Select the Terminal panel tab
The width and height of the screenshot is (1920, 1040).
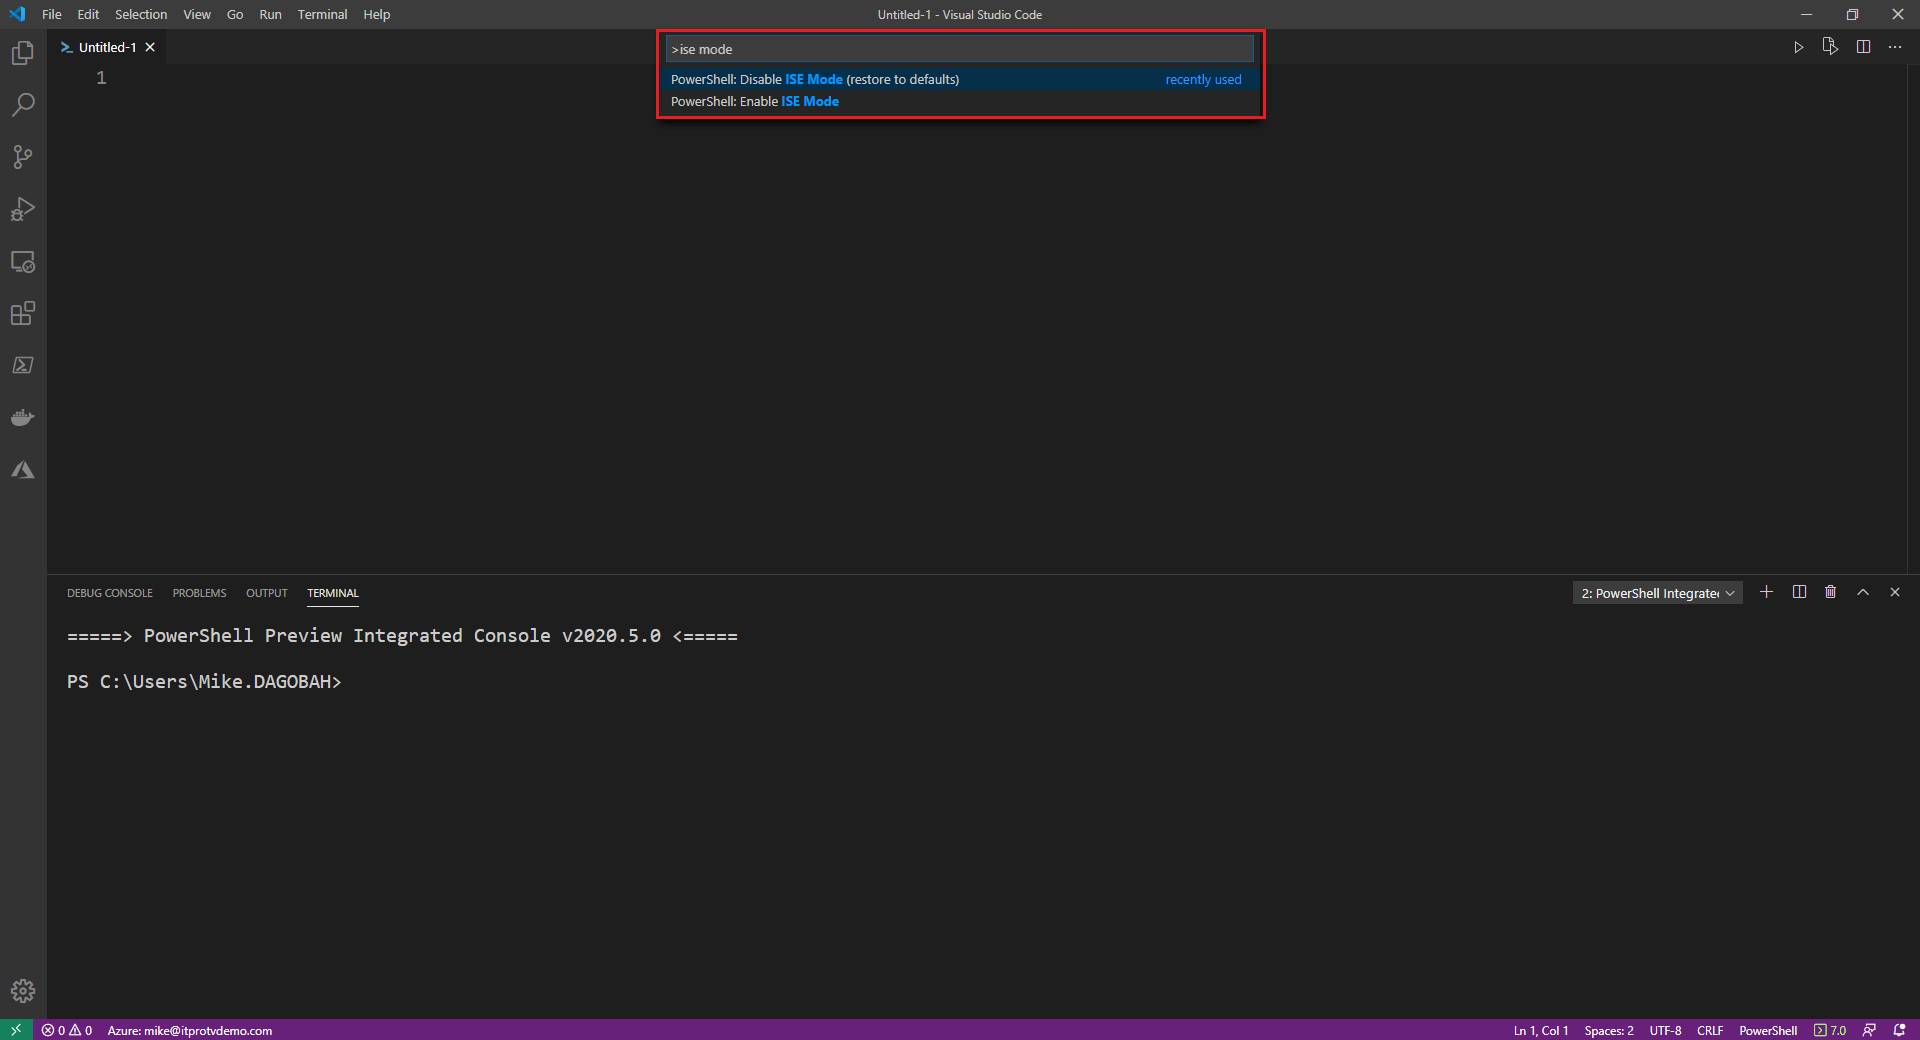(333, 593)
